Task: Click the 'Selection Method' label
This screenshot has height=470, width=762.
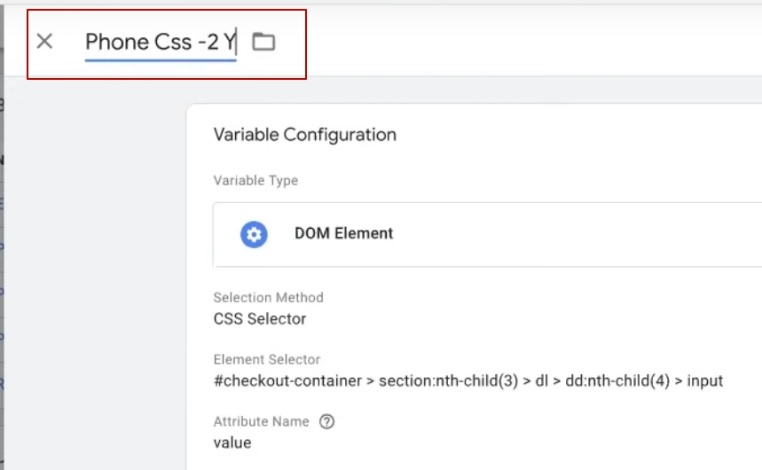Action: (x=268, y=298)
